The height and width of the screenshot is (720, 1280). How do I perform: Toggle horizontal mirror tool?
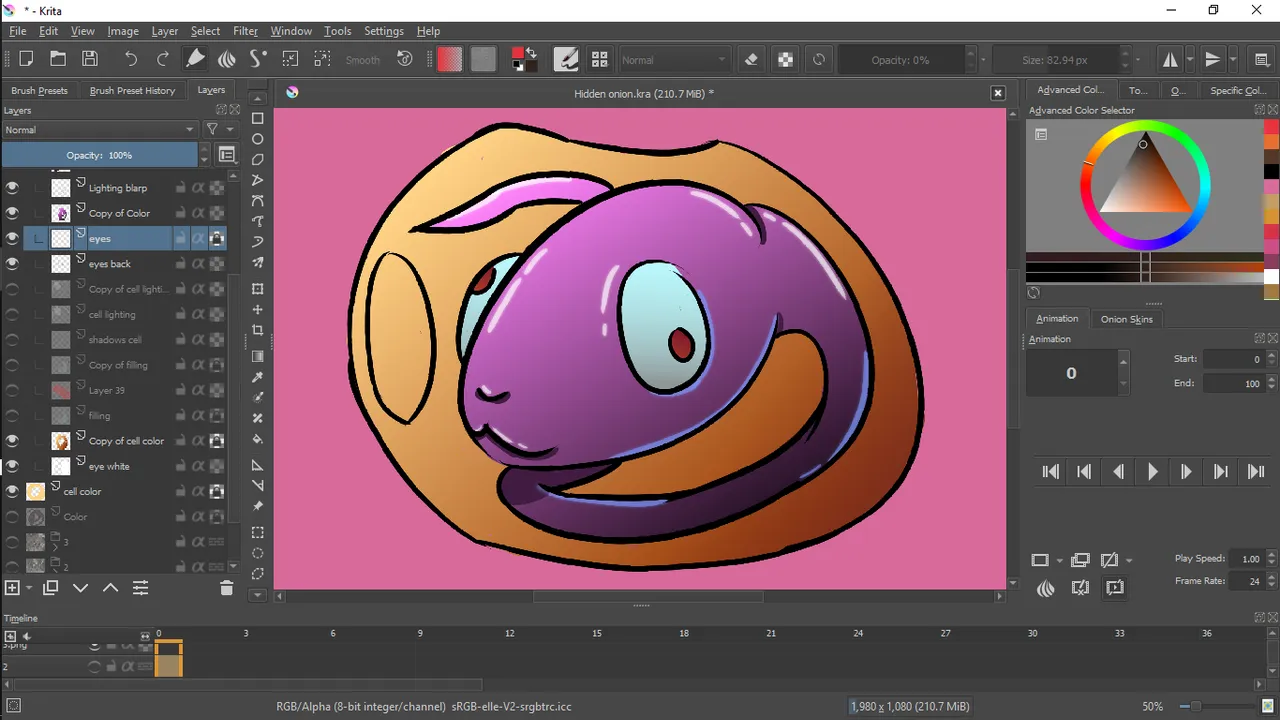point(1170,59)
